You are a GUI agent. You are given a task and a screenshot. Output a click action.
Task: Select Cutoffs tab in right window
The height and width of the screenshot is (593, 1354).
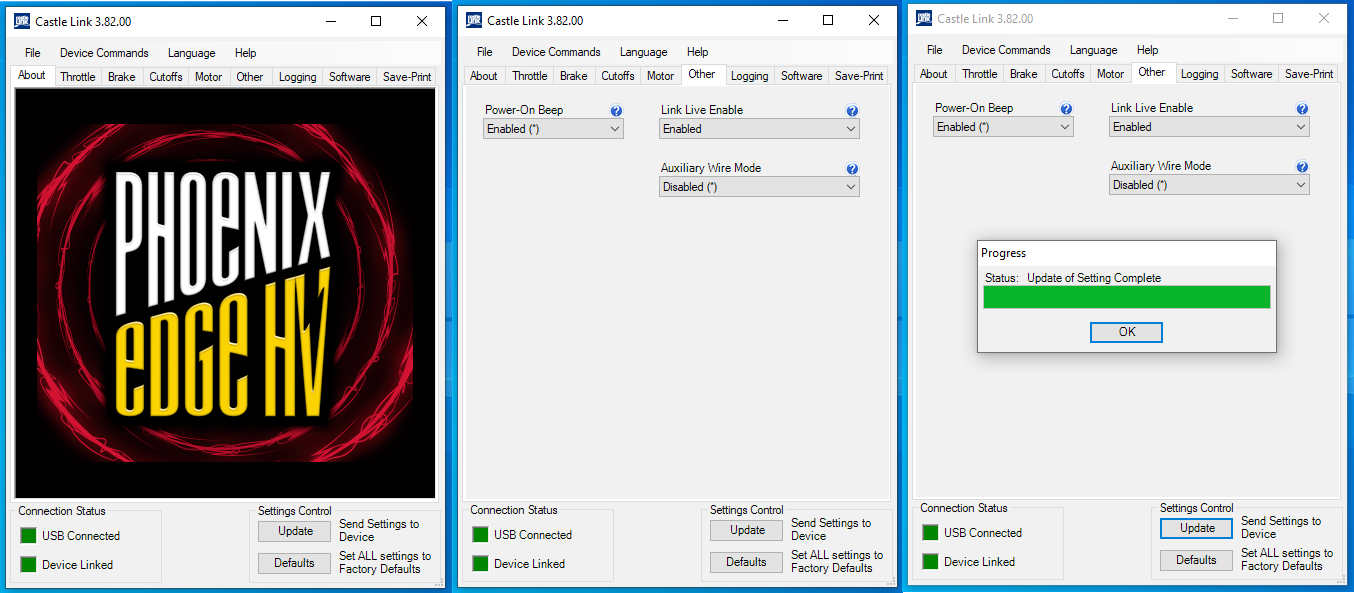tap(1068, 74)
